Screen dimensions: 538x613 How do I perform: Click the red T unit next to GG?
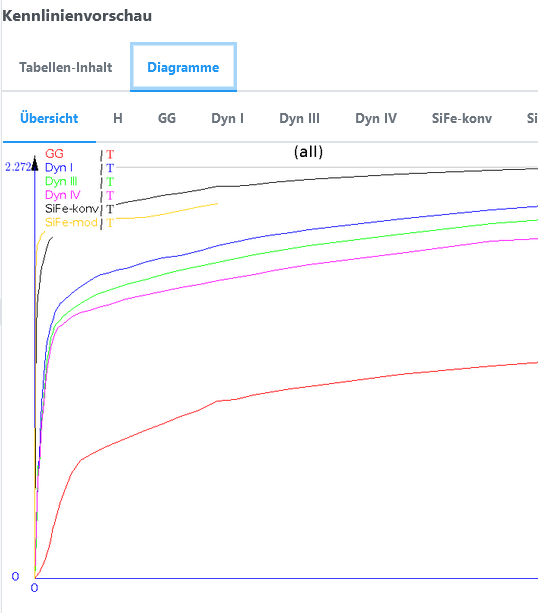110,154
